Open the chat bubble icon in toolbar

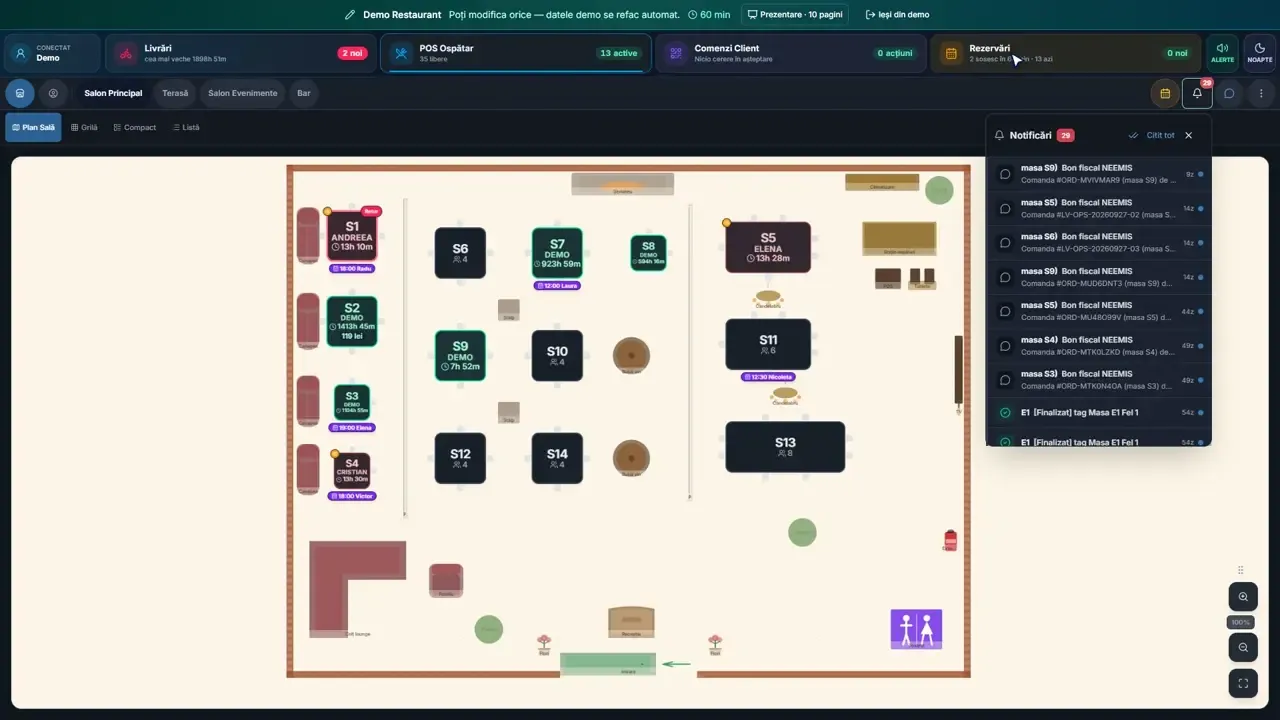point(1229,93)
